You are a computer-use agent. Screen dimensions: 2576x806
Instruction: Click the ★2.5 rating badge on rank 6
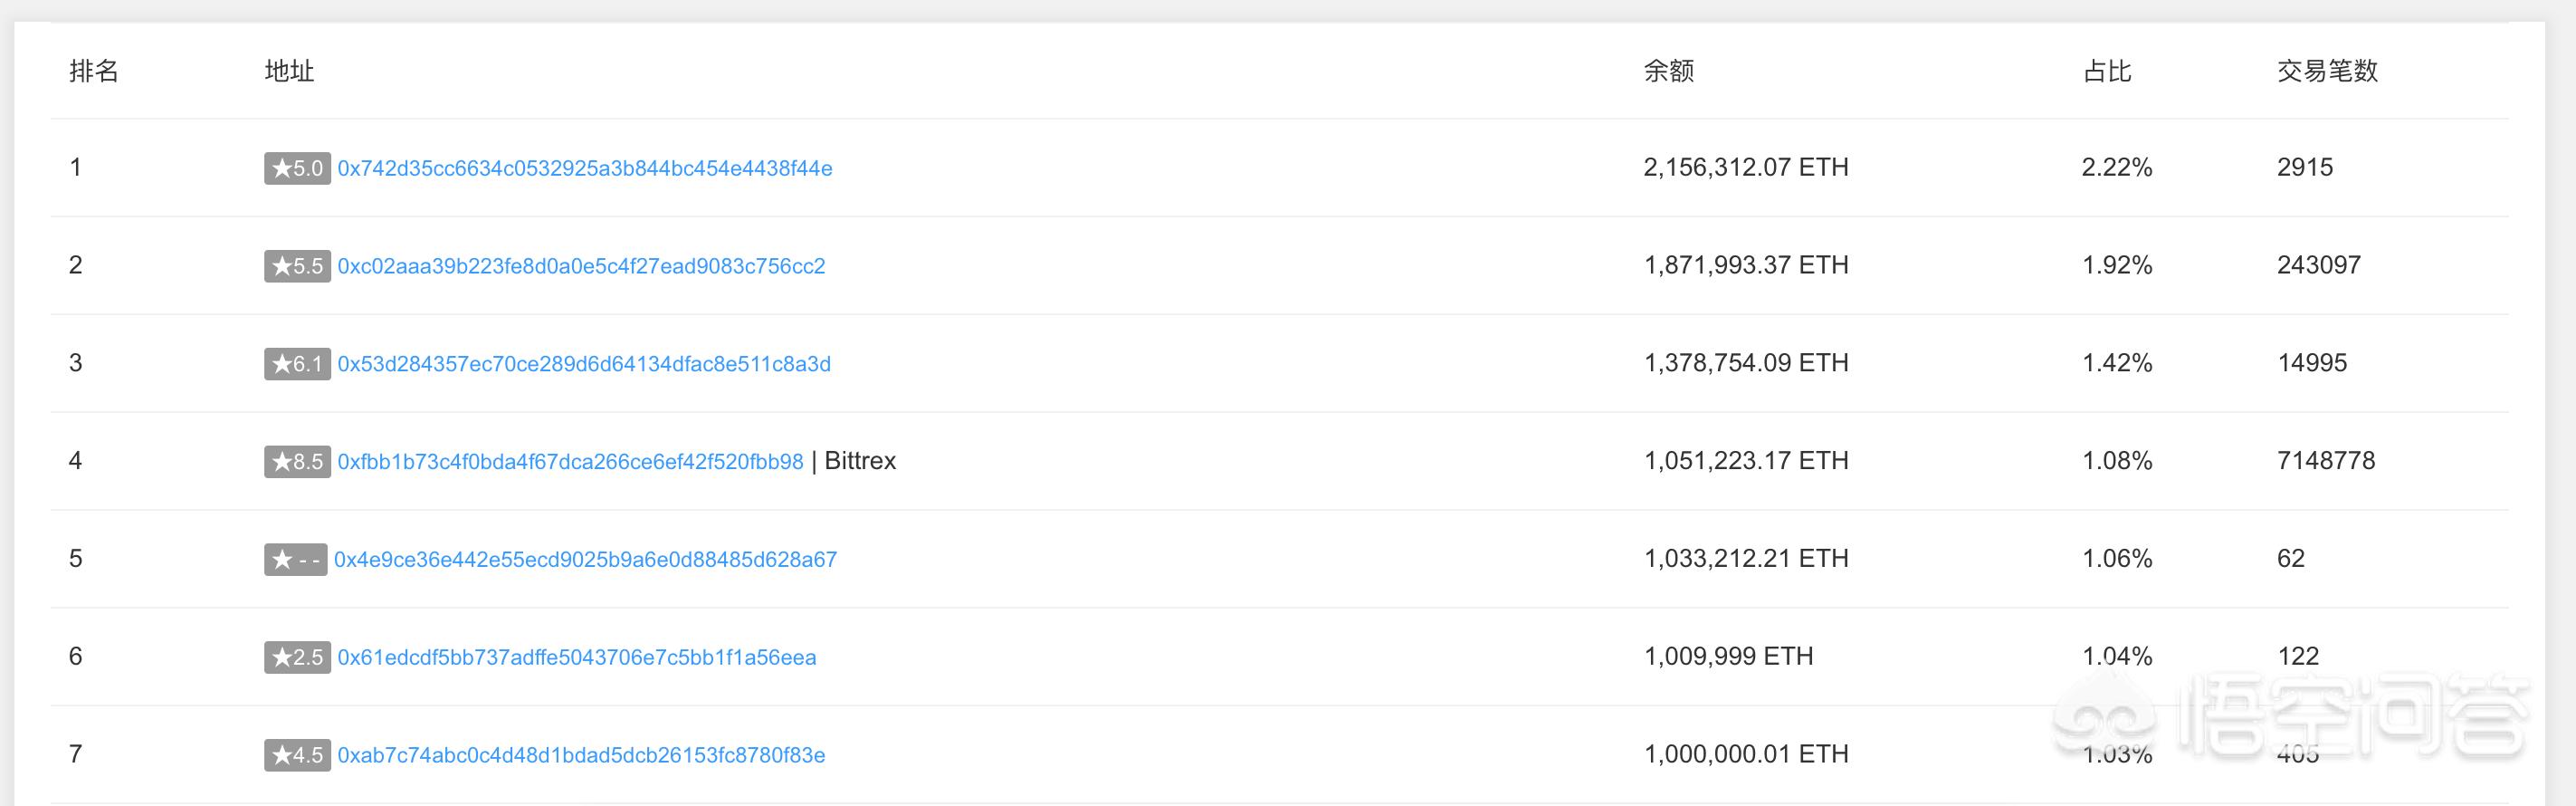(x=297, y=657)
